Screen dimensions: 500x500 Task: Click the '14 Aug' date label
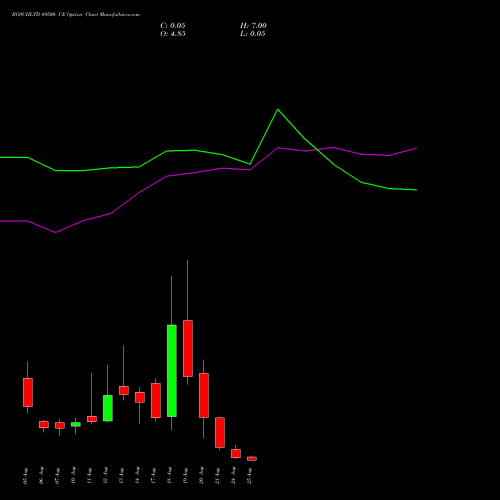[138, 476]
